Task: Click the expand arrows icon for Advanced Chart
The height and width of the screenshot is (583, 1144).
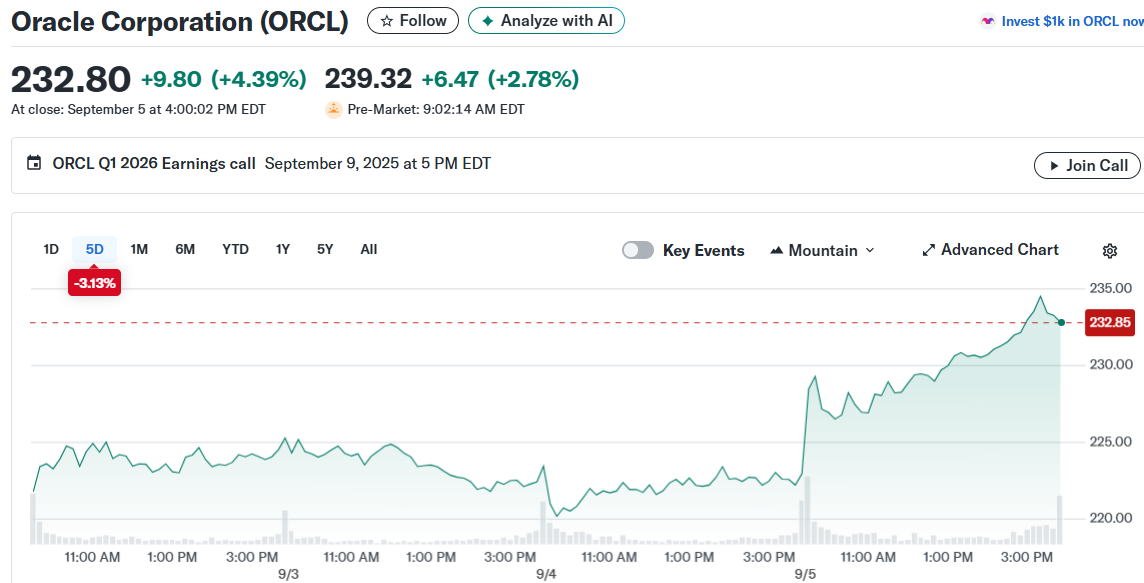Action: point(929,250)
